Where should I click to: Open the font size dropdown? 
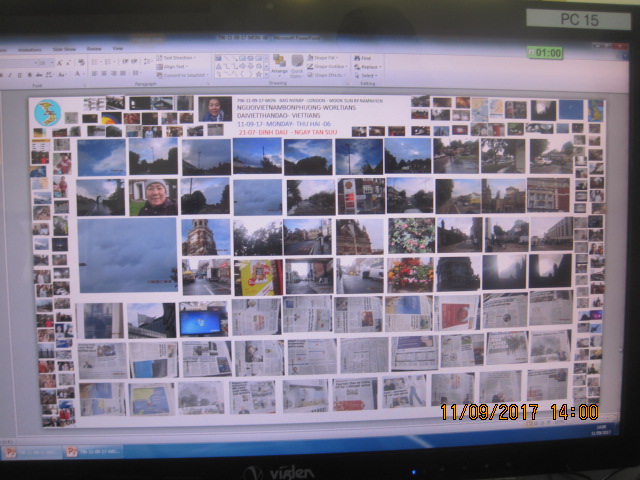tap(52, 62)
